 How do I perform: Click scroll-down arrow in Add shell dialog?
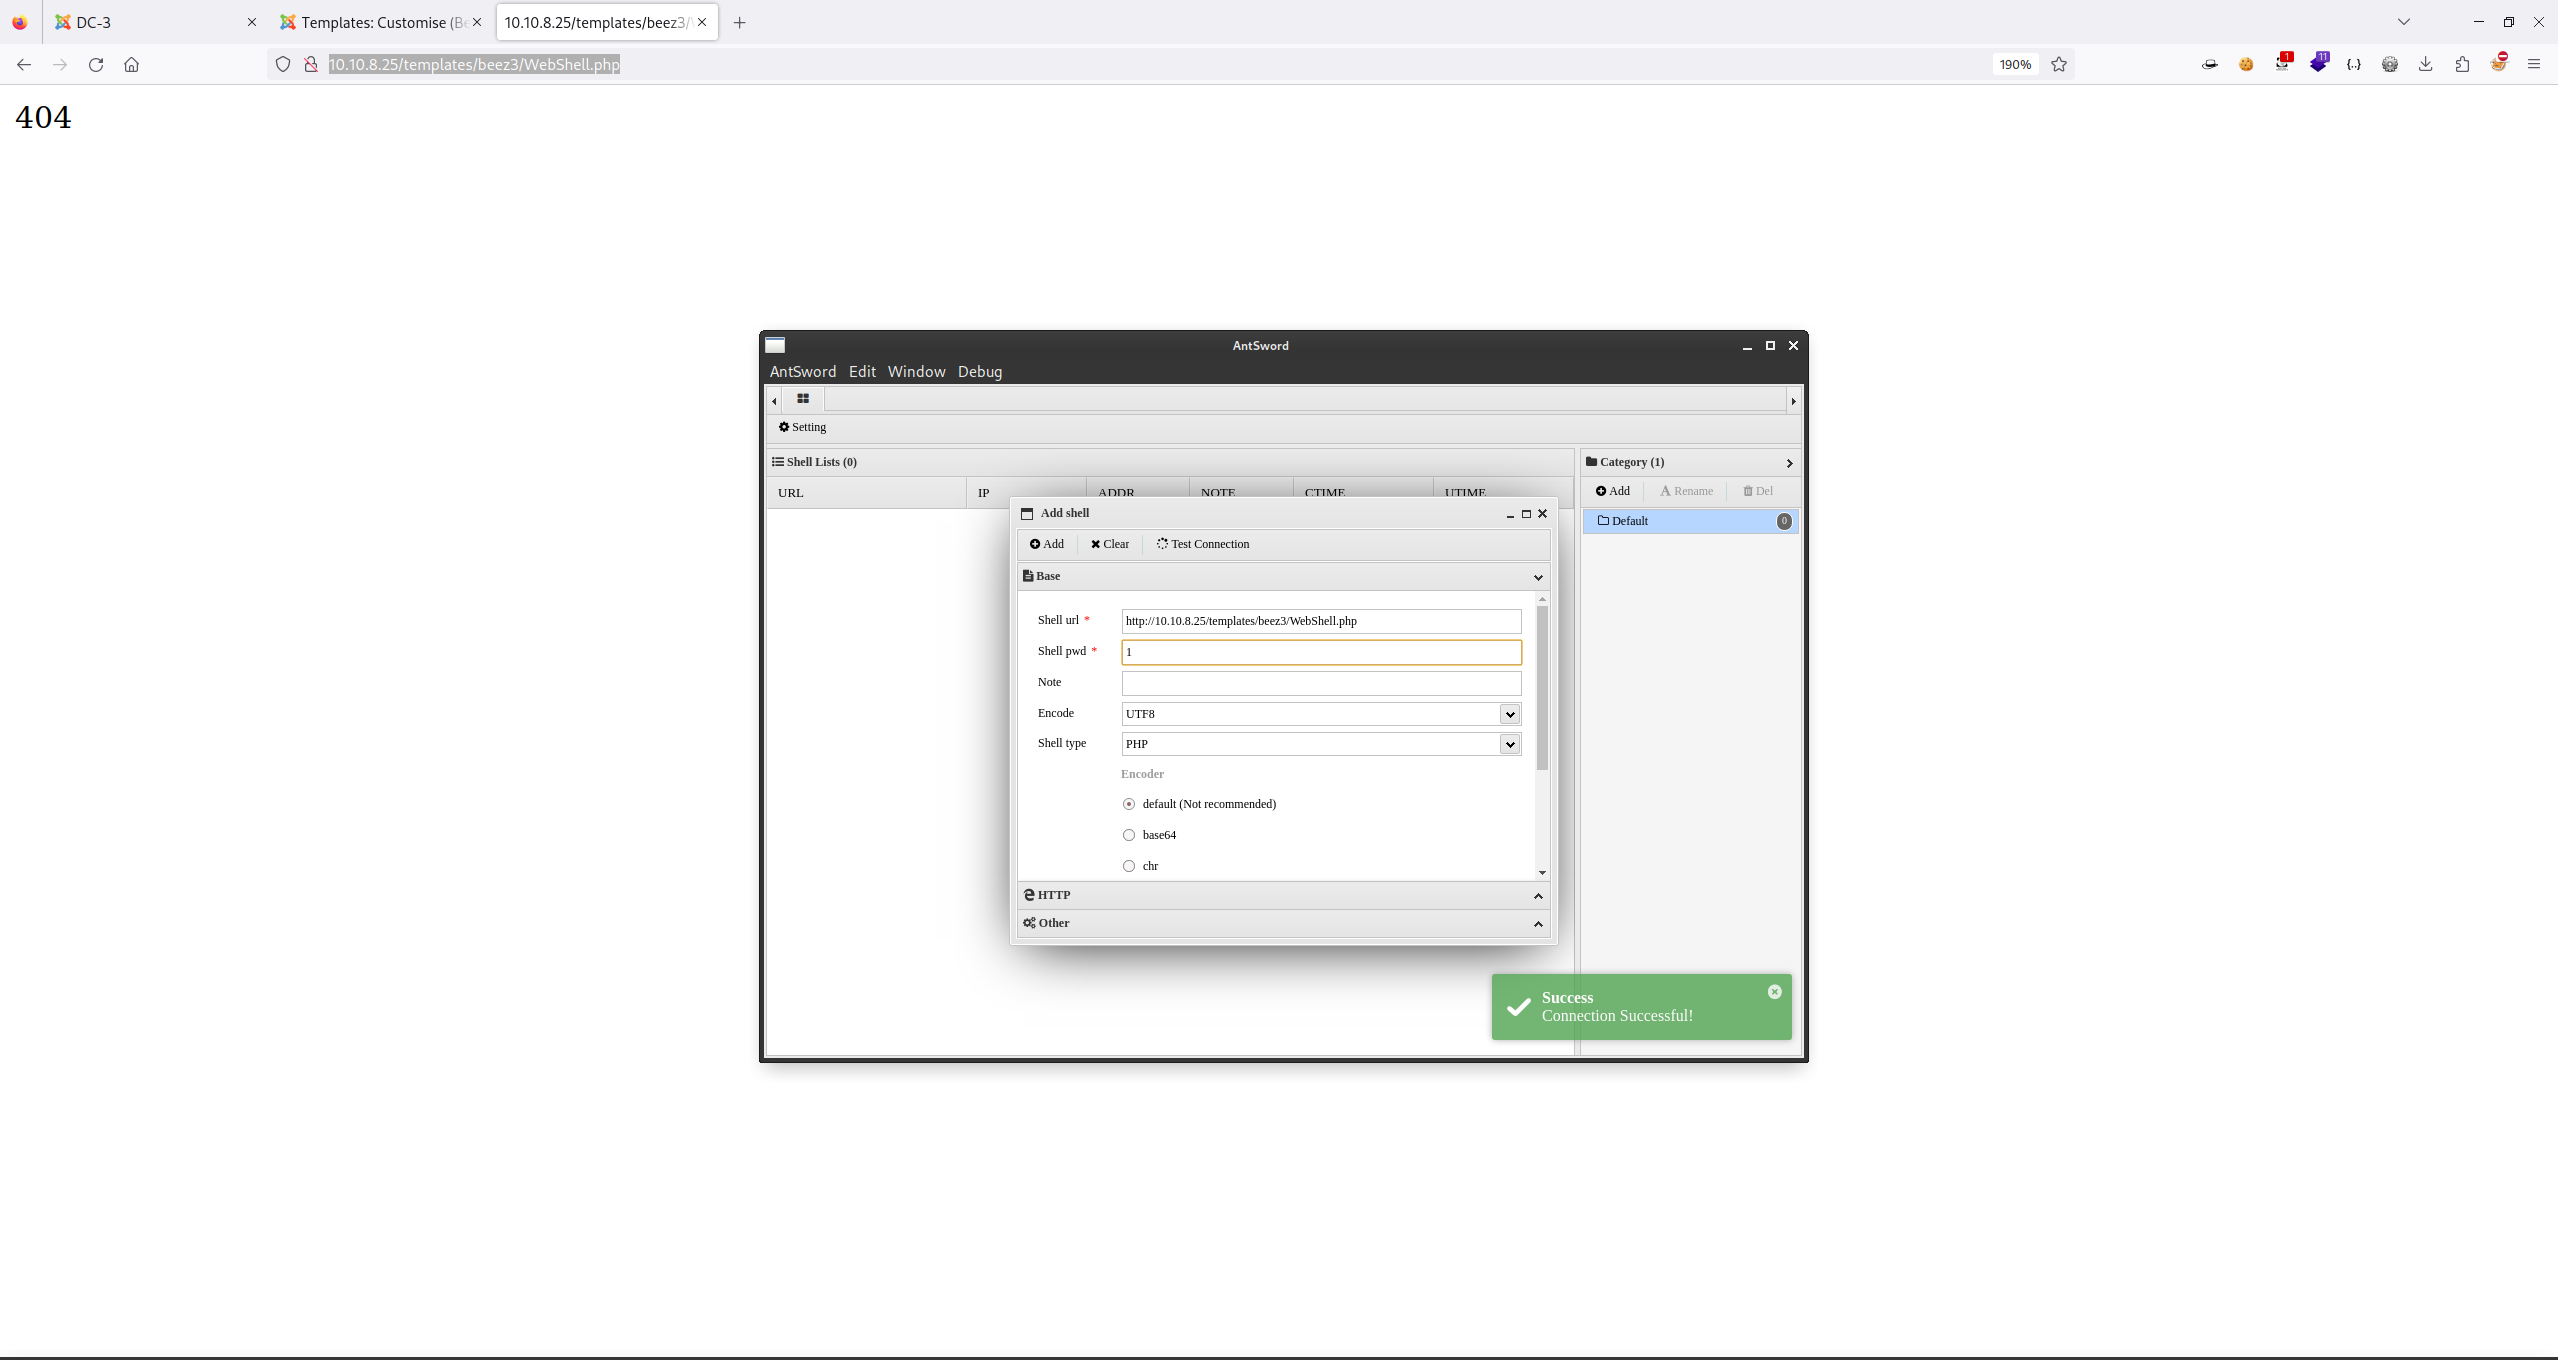coord(1542,873)
